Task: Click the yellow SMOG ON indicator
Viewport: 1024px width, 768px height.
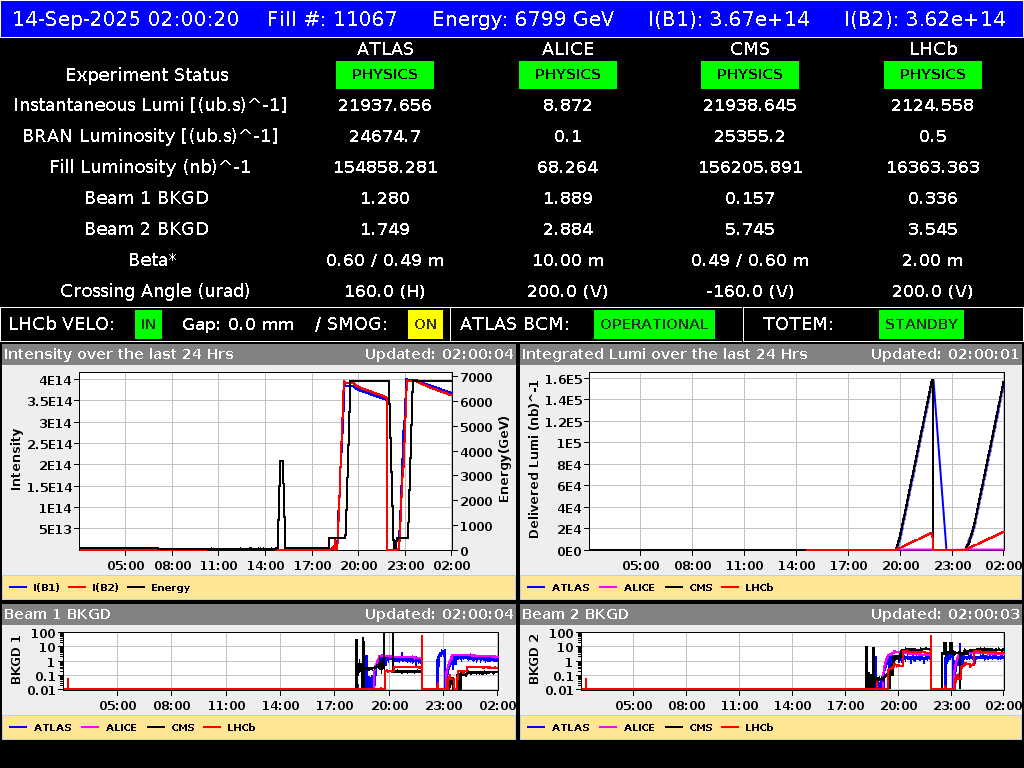Action: [425, 325]
